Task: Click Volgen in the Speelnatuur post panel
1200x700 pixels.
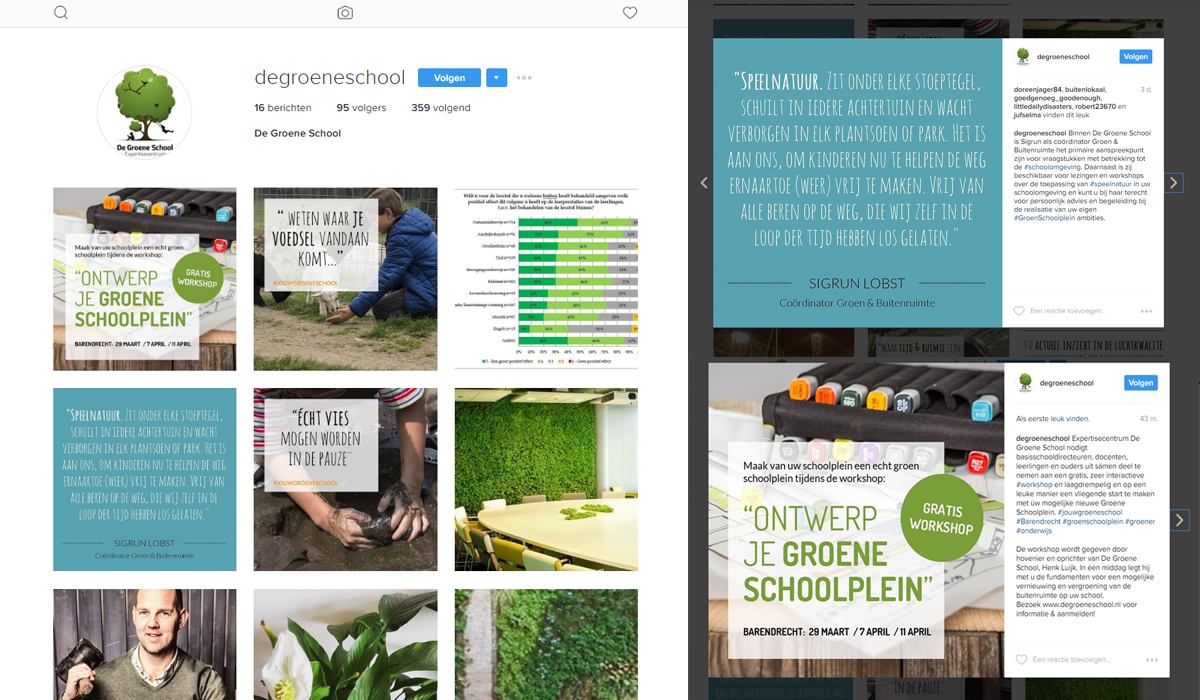Action: (x=1136, y=57)
